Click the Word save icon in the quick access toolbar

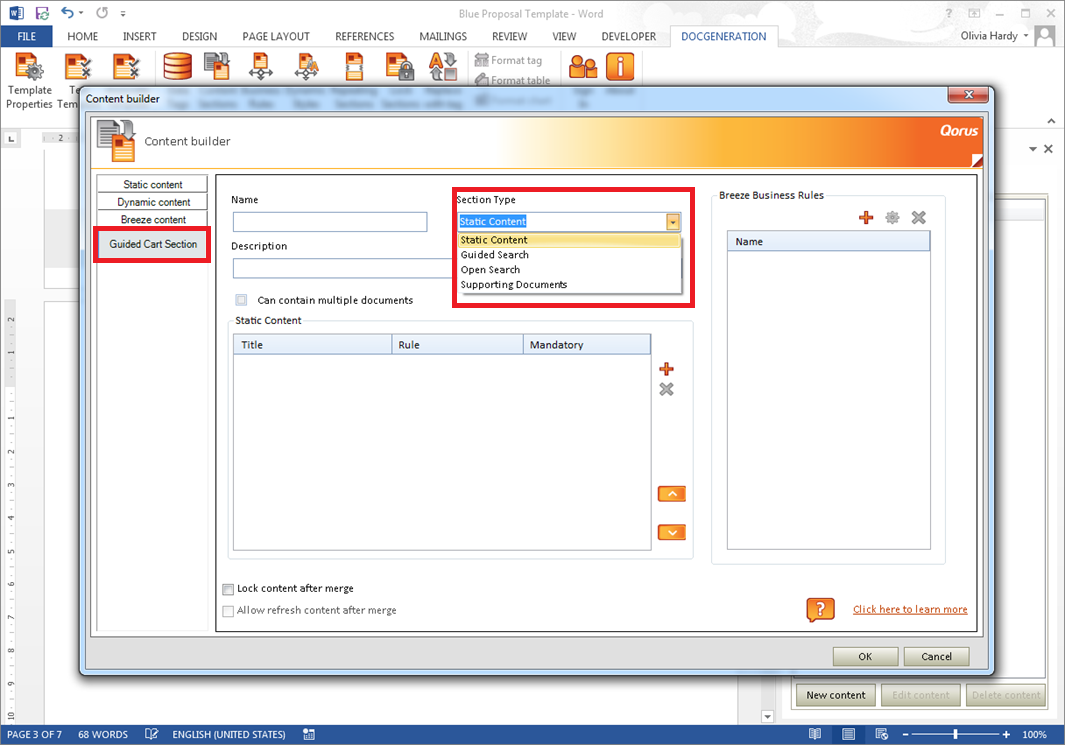42,13
